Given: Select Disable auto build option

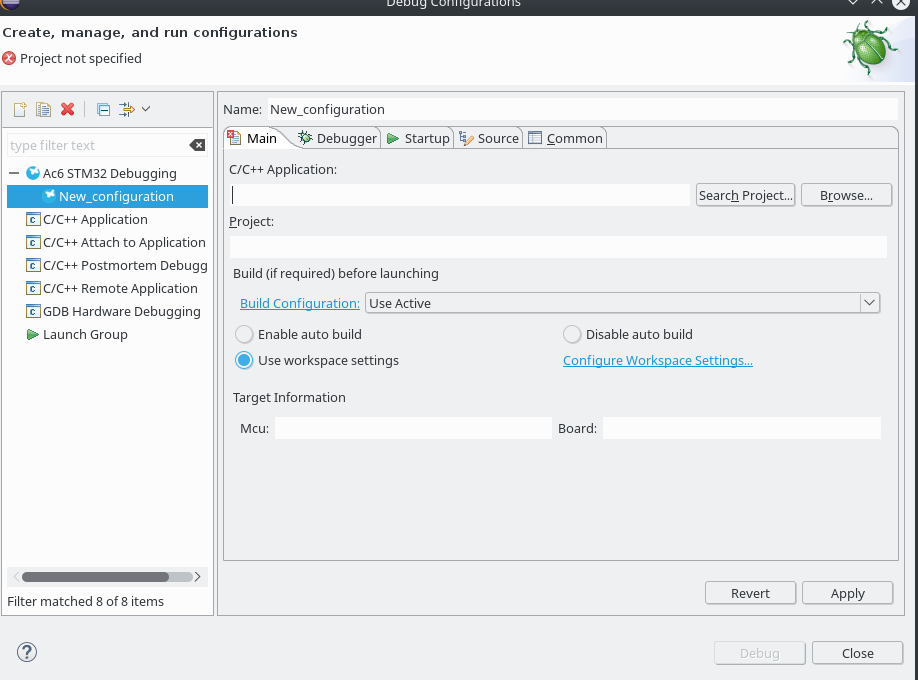Looking at the screenshot, I should (572, 334).
